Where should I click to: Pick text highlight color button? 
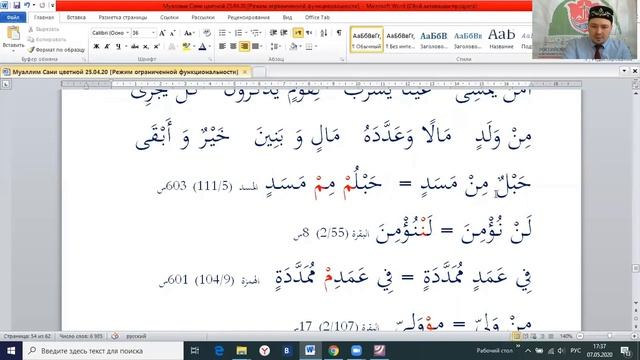coord(186,47)
